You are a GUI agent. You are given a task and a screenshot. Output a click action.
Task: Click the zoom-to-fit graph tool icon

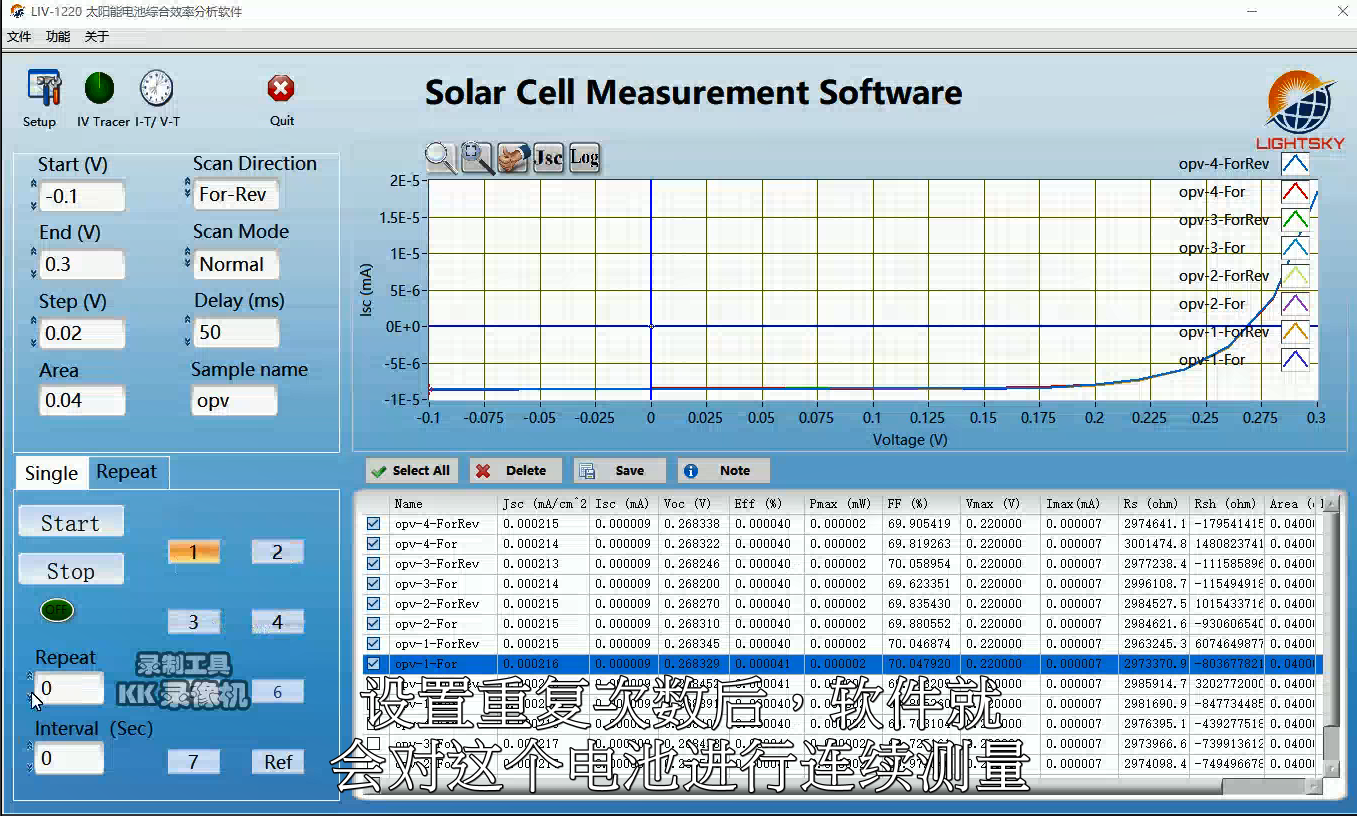point(477,158)
